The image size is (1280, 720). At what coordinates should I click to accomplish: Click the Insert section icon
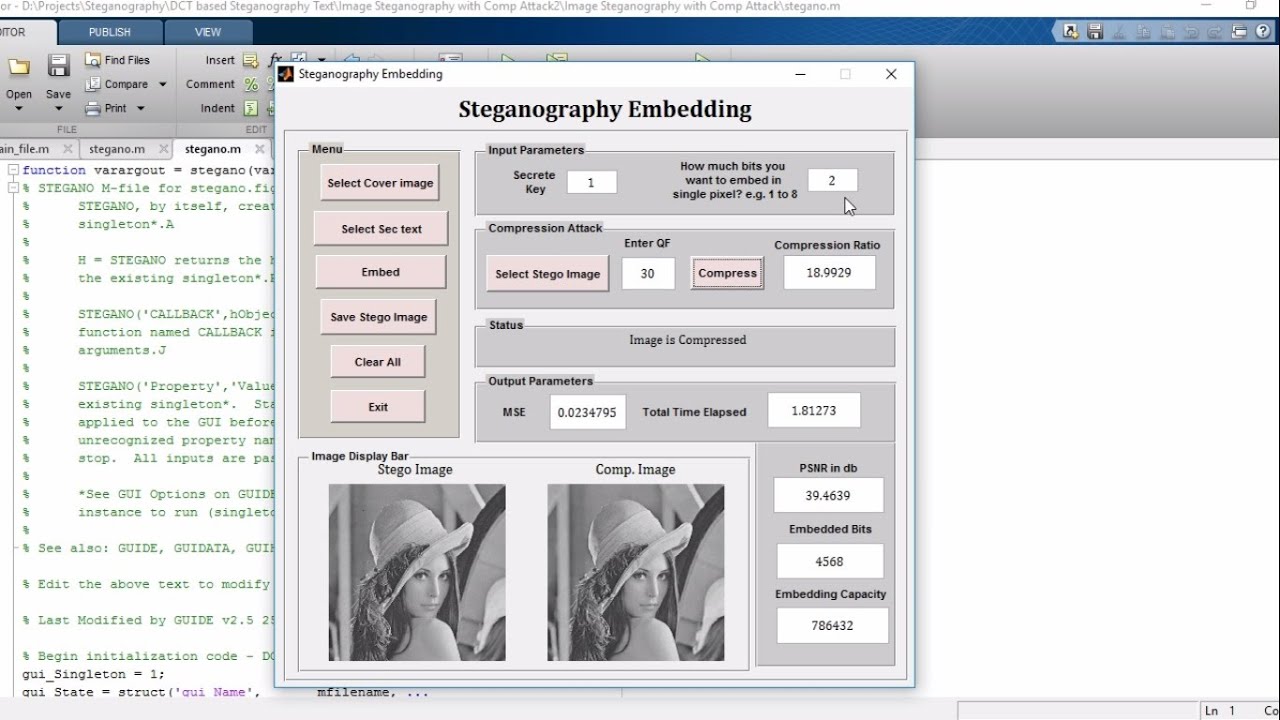click(251, 60)
